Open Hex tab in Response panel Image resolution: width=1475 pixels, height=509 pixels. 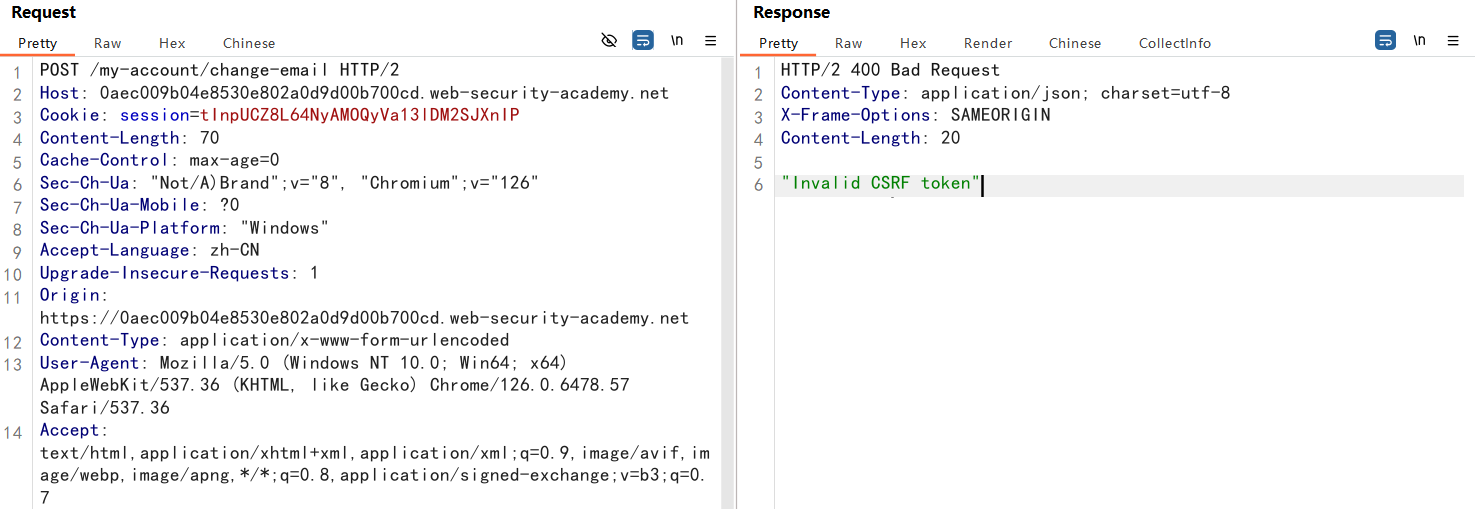tap(913, 43)
